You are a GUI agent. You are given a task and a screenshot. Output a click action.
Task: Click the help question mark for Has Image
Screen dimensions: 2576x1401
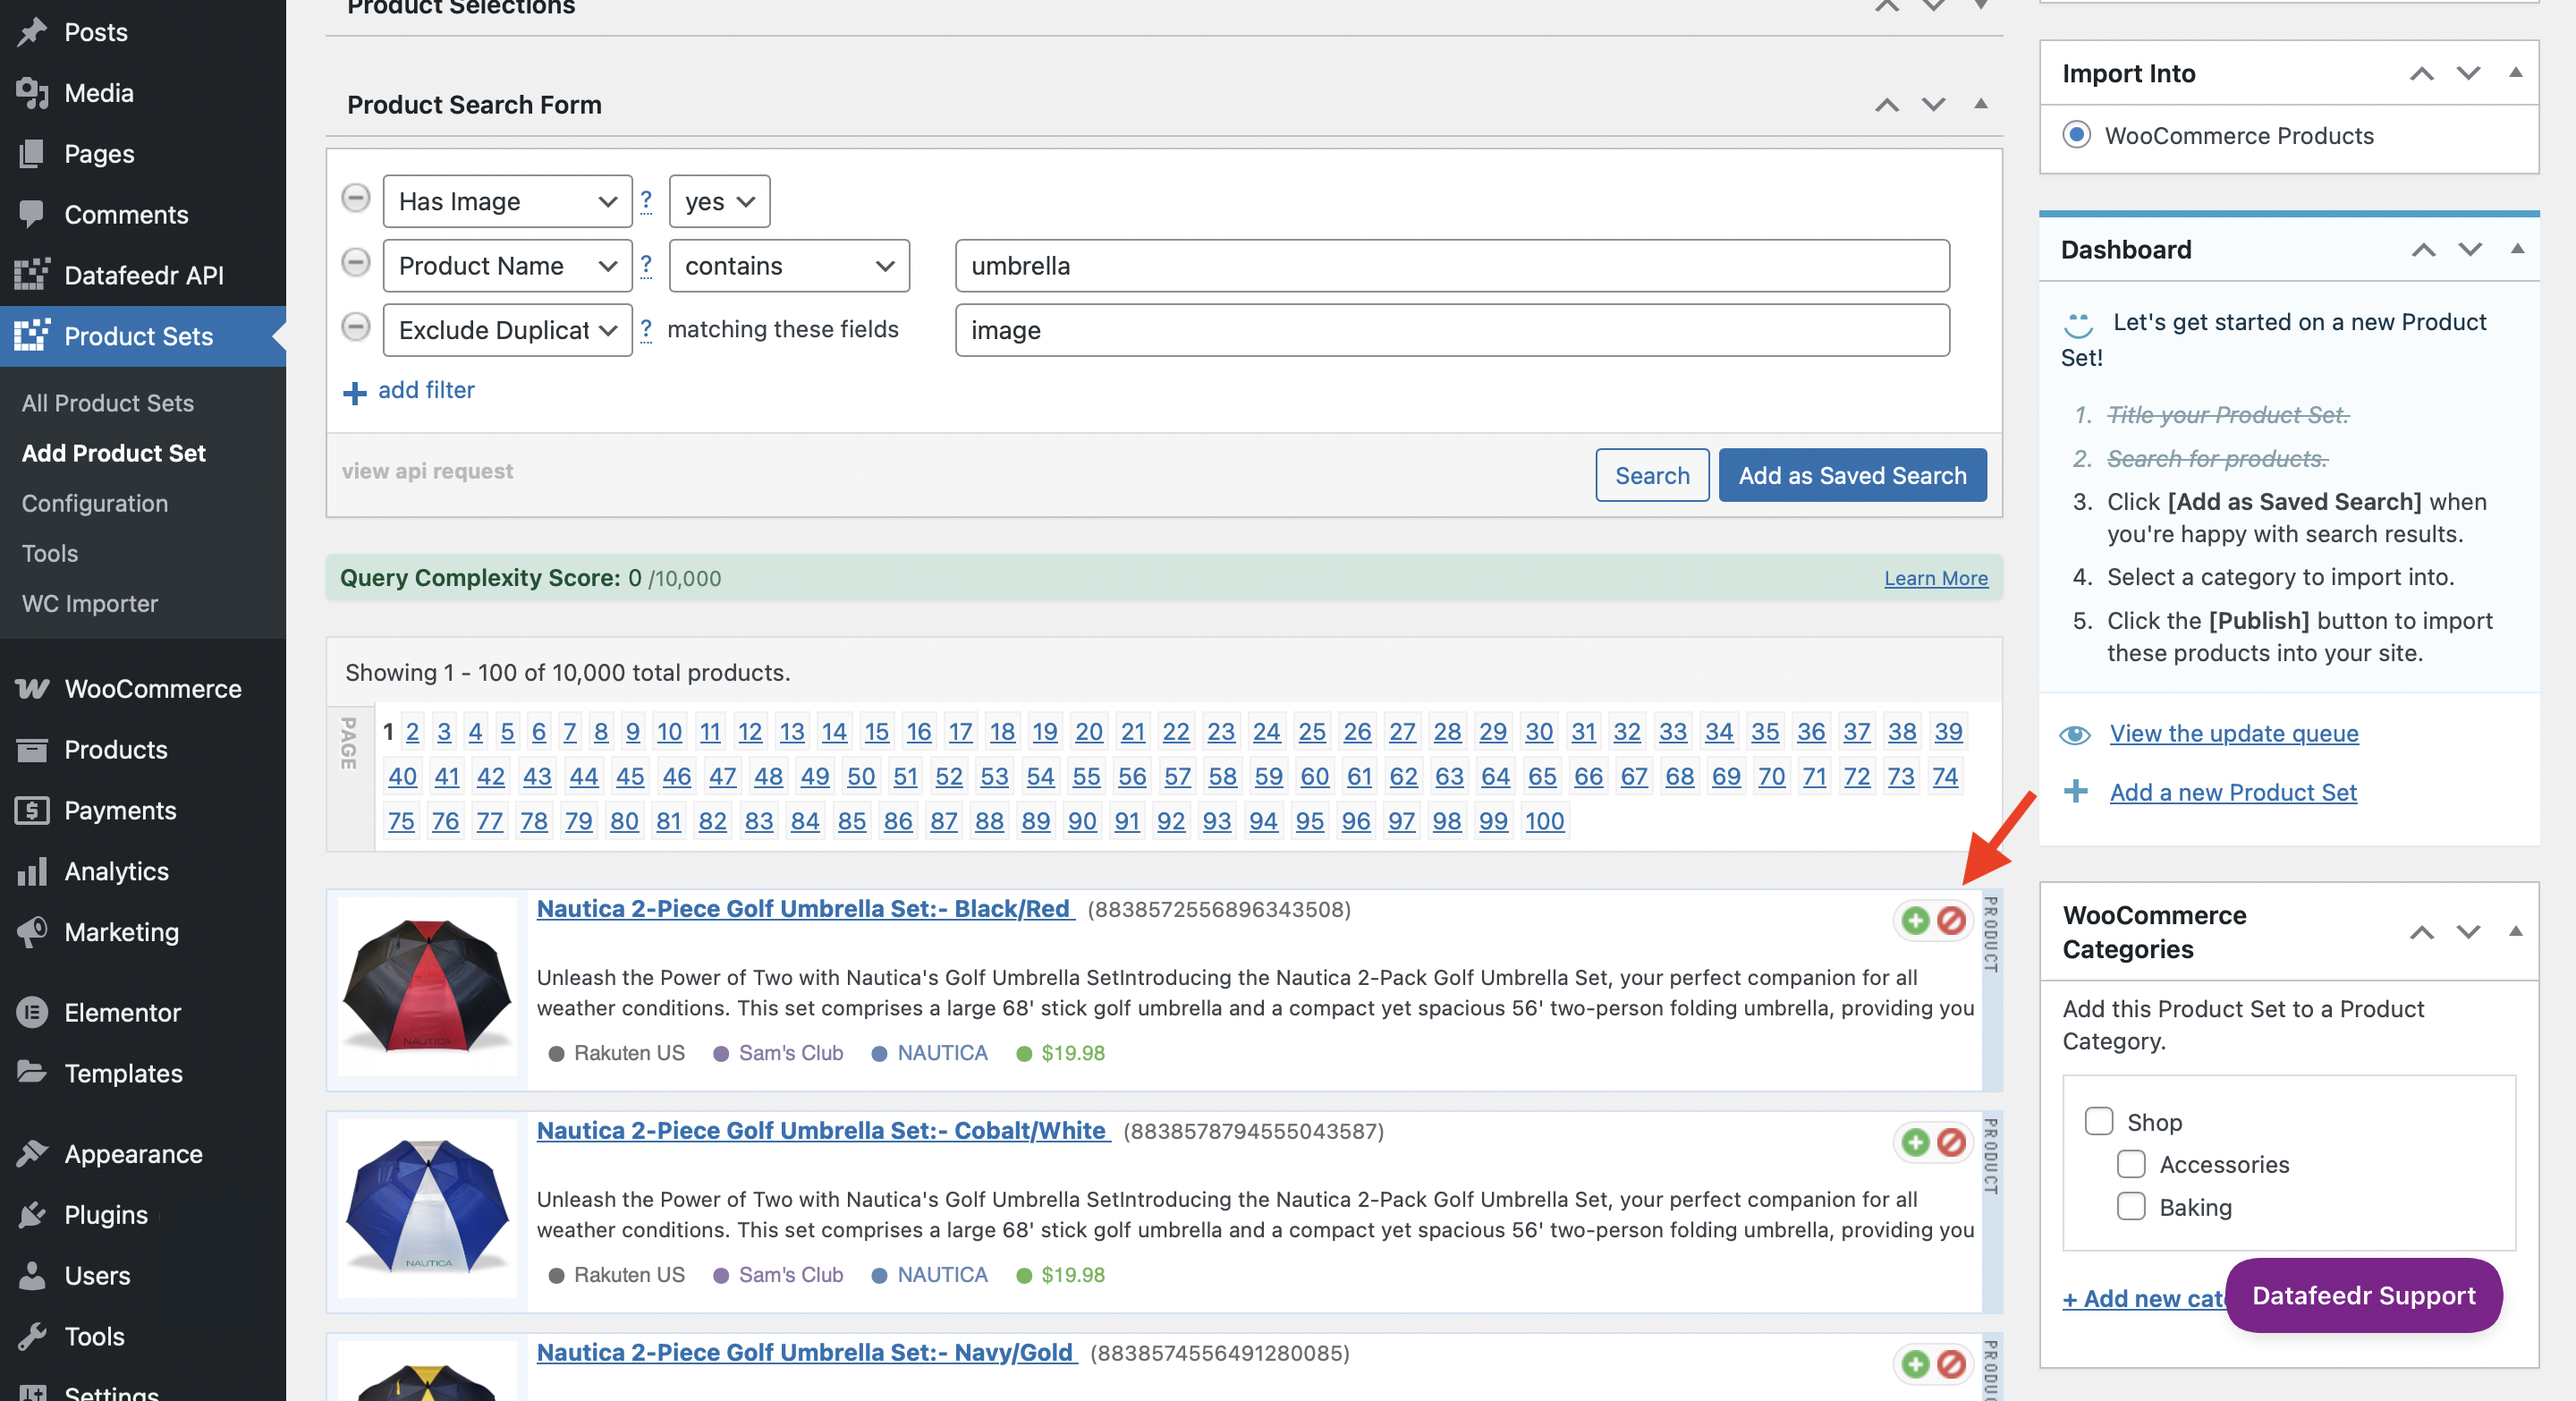click(646, 201)
